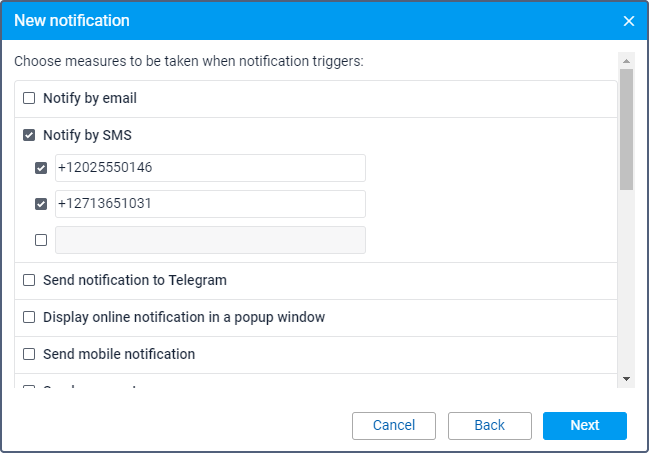
Task: Check the Send mobile notification box
Action: point(29,354)
